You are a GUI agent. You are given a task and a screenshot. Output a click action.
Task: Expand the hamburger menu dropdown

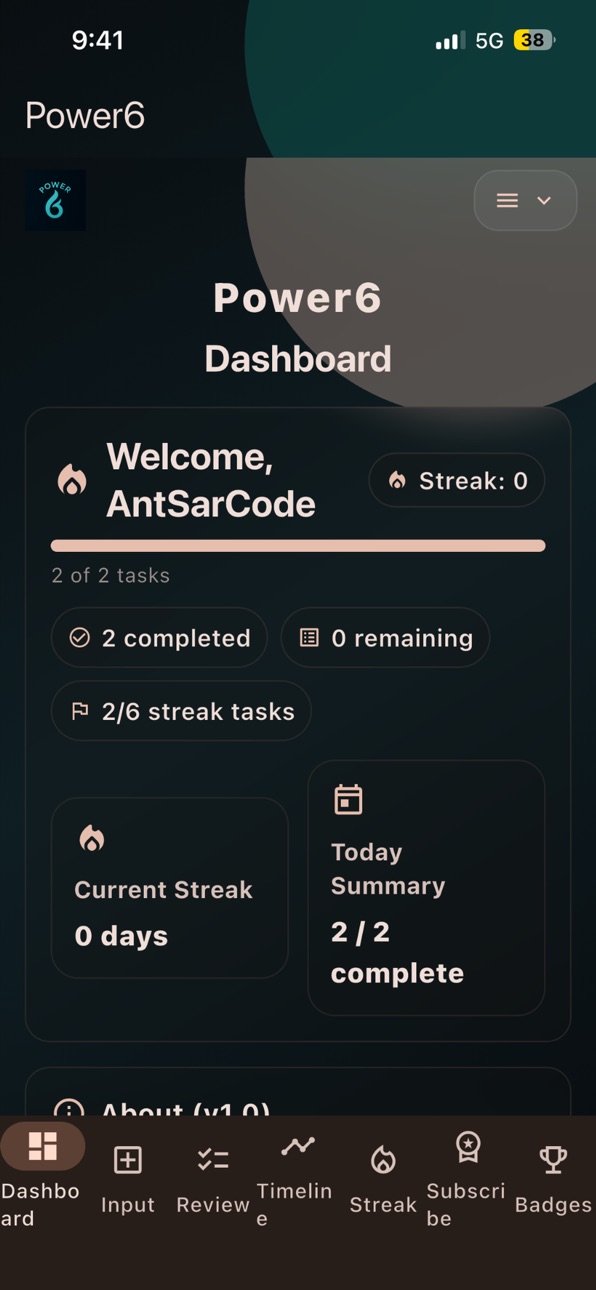coord(525,200)
